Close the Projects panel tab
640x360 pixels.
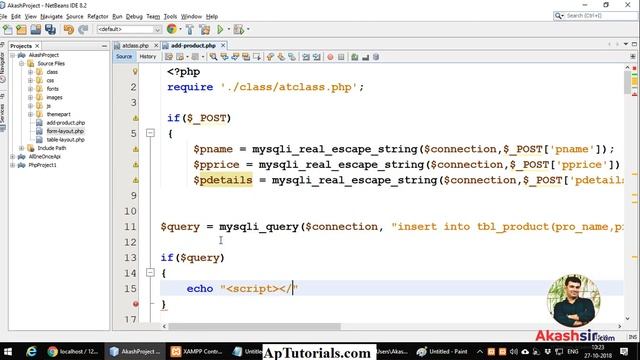[37, 46]
